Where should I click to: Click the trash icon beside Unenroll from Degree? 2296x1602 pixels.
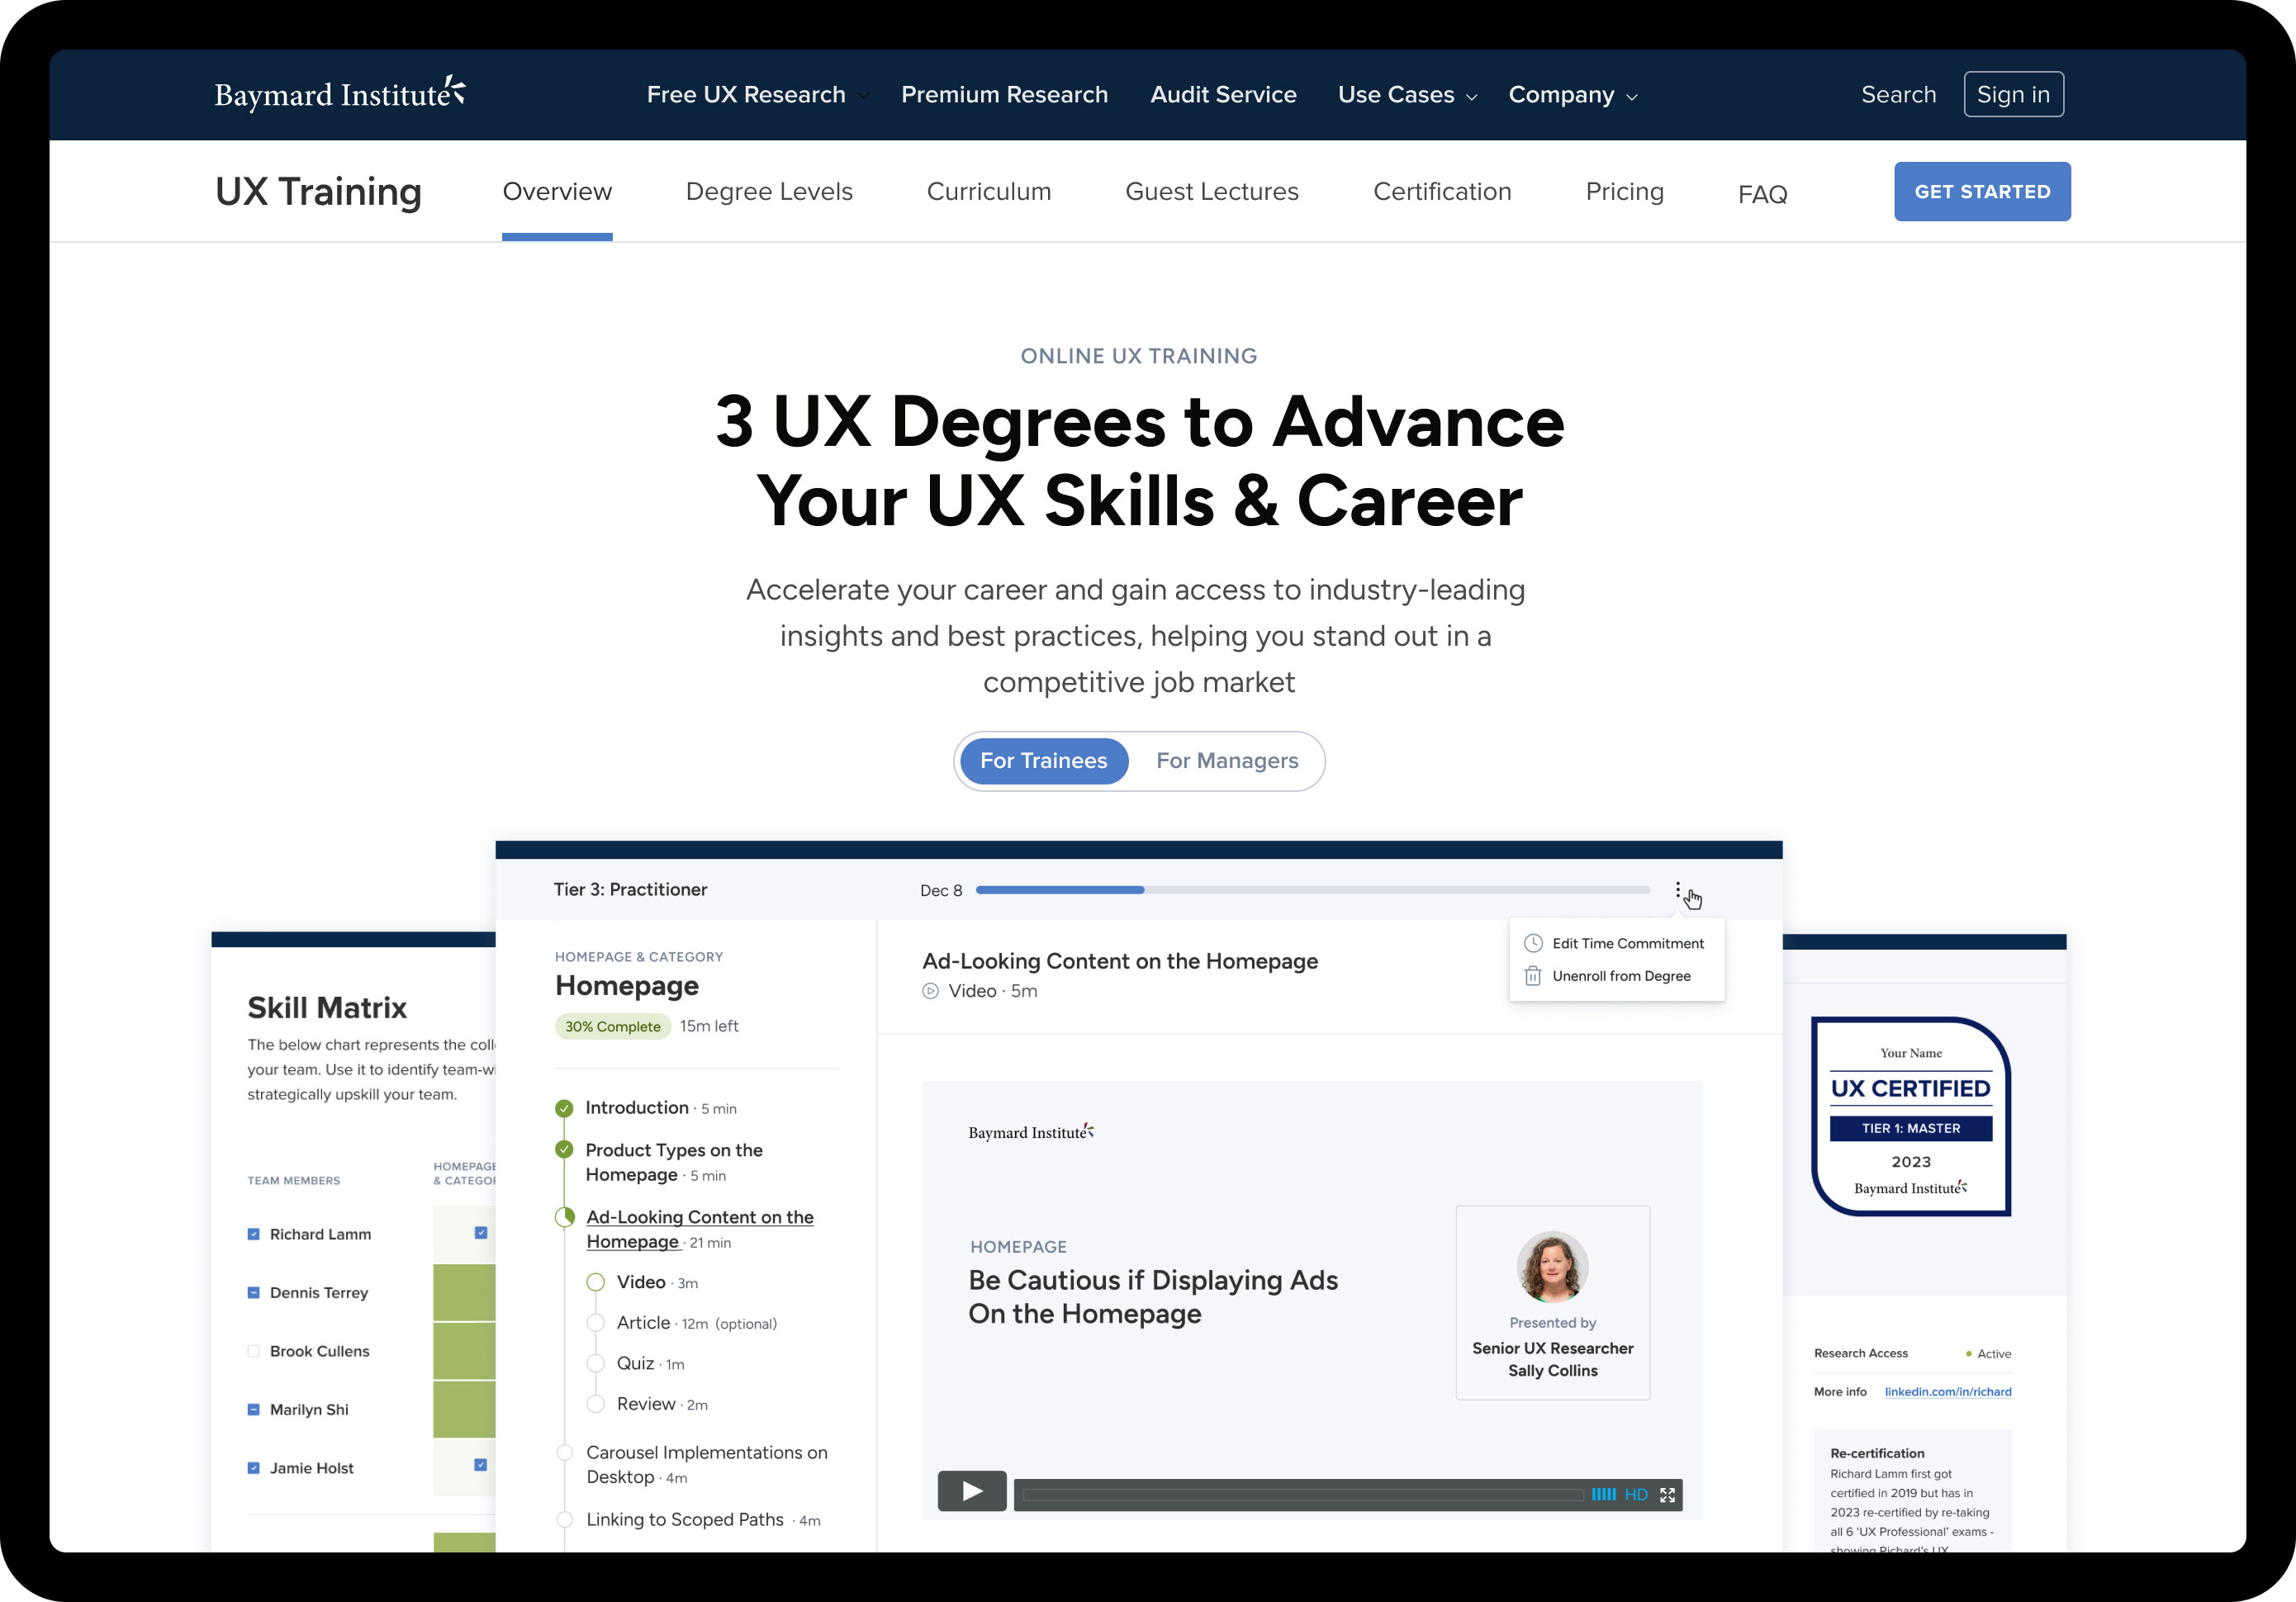click(1532, 976)
